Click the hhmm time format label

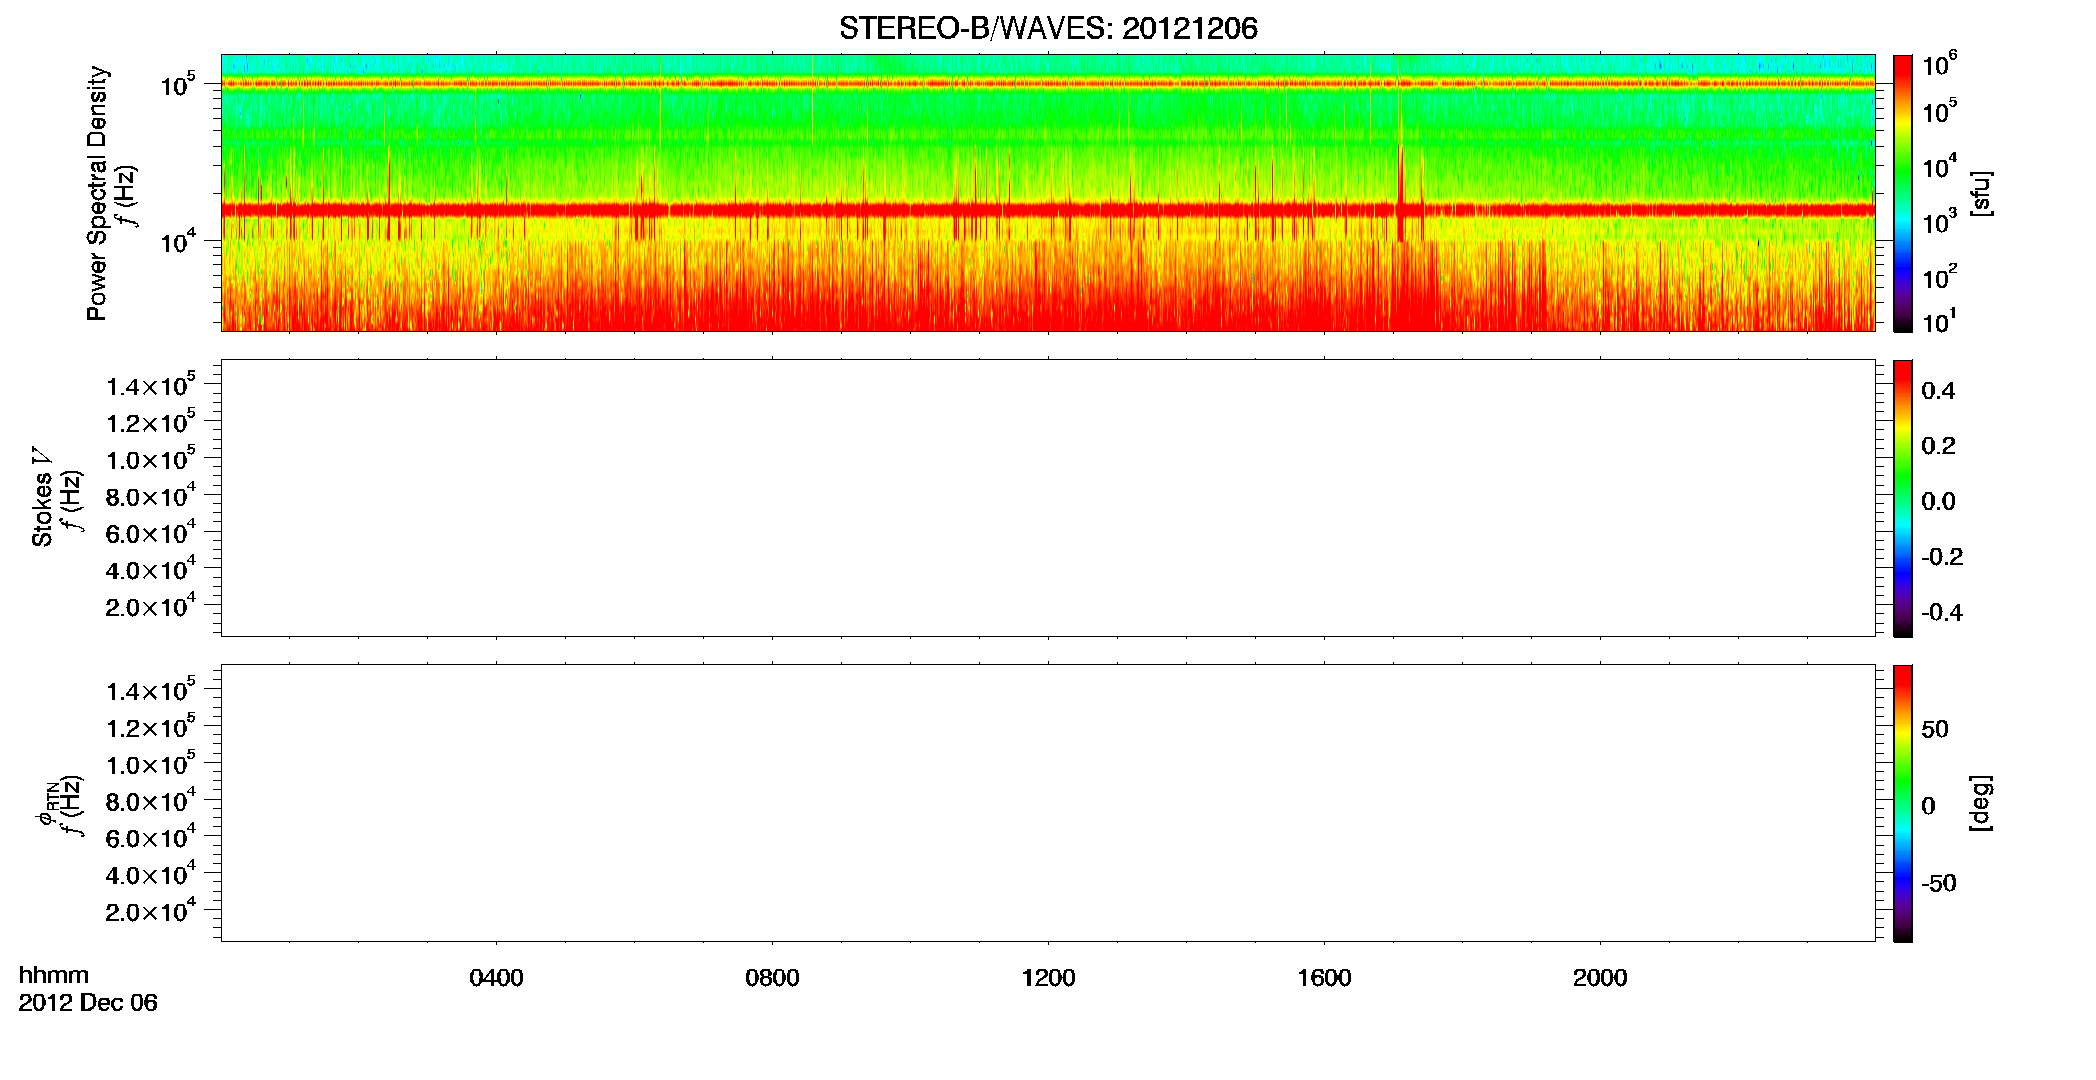coord(54,975)
